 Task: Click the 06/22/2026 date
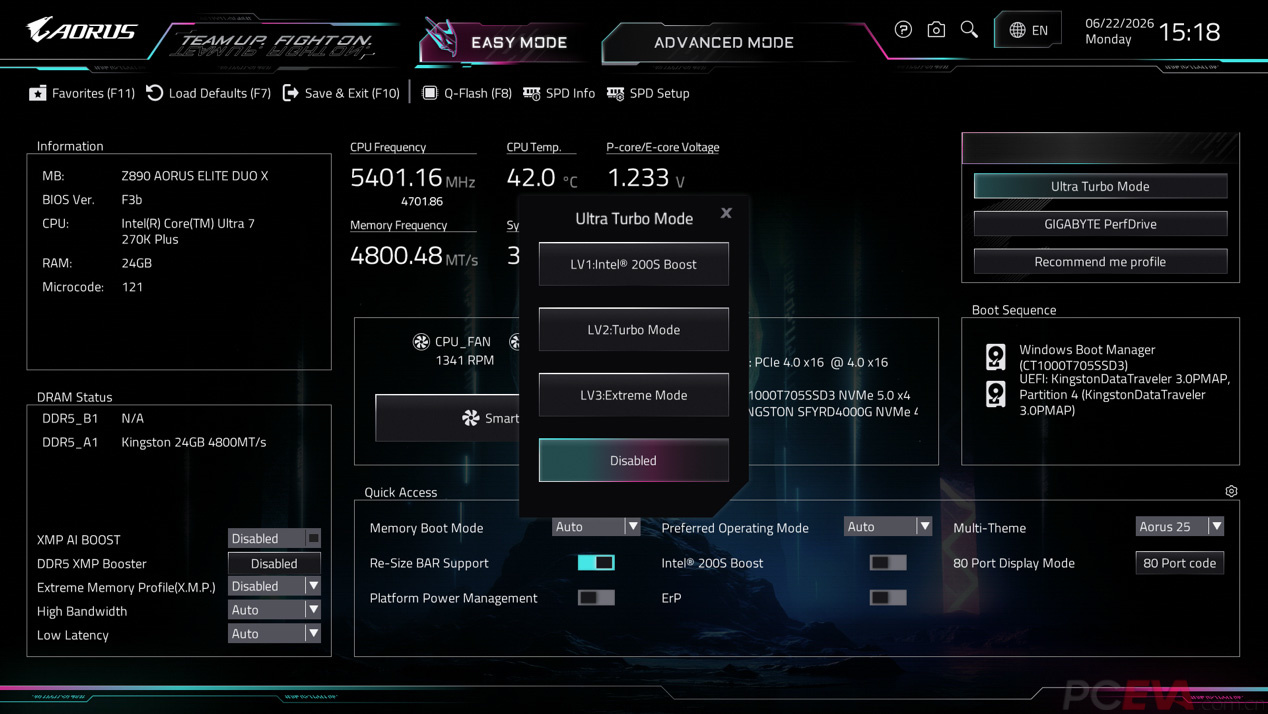[x=1119, y=23]
